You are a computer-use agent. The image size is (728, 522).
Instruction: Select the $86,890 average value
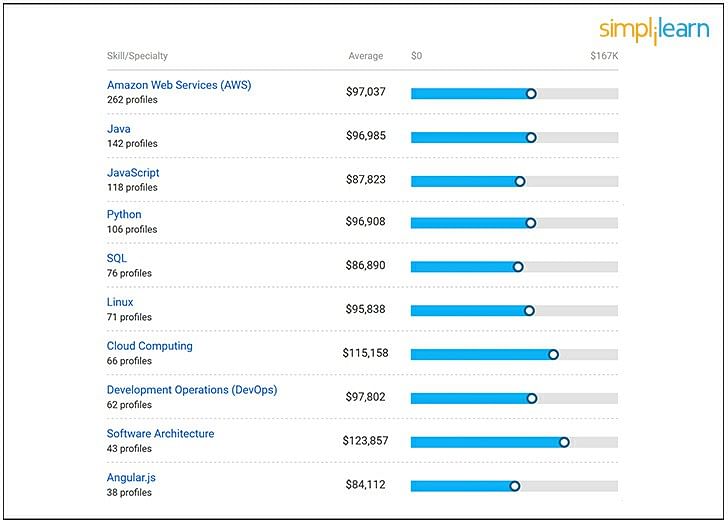point(365,265)
